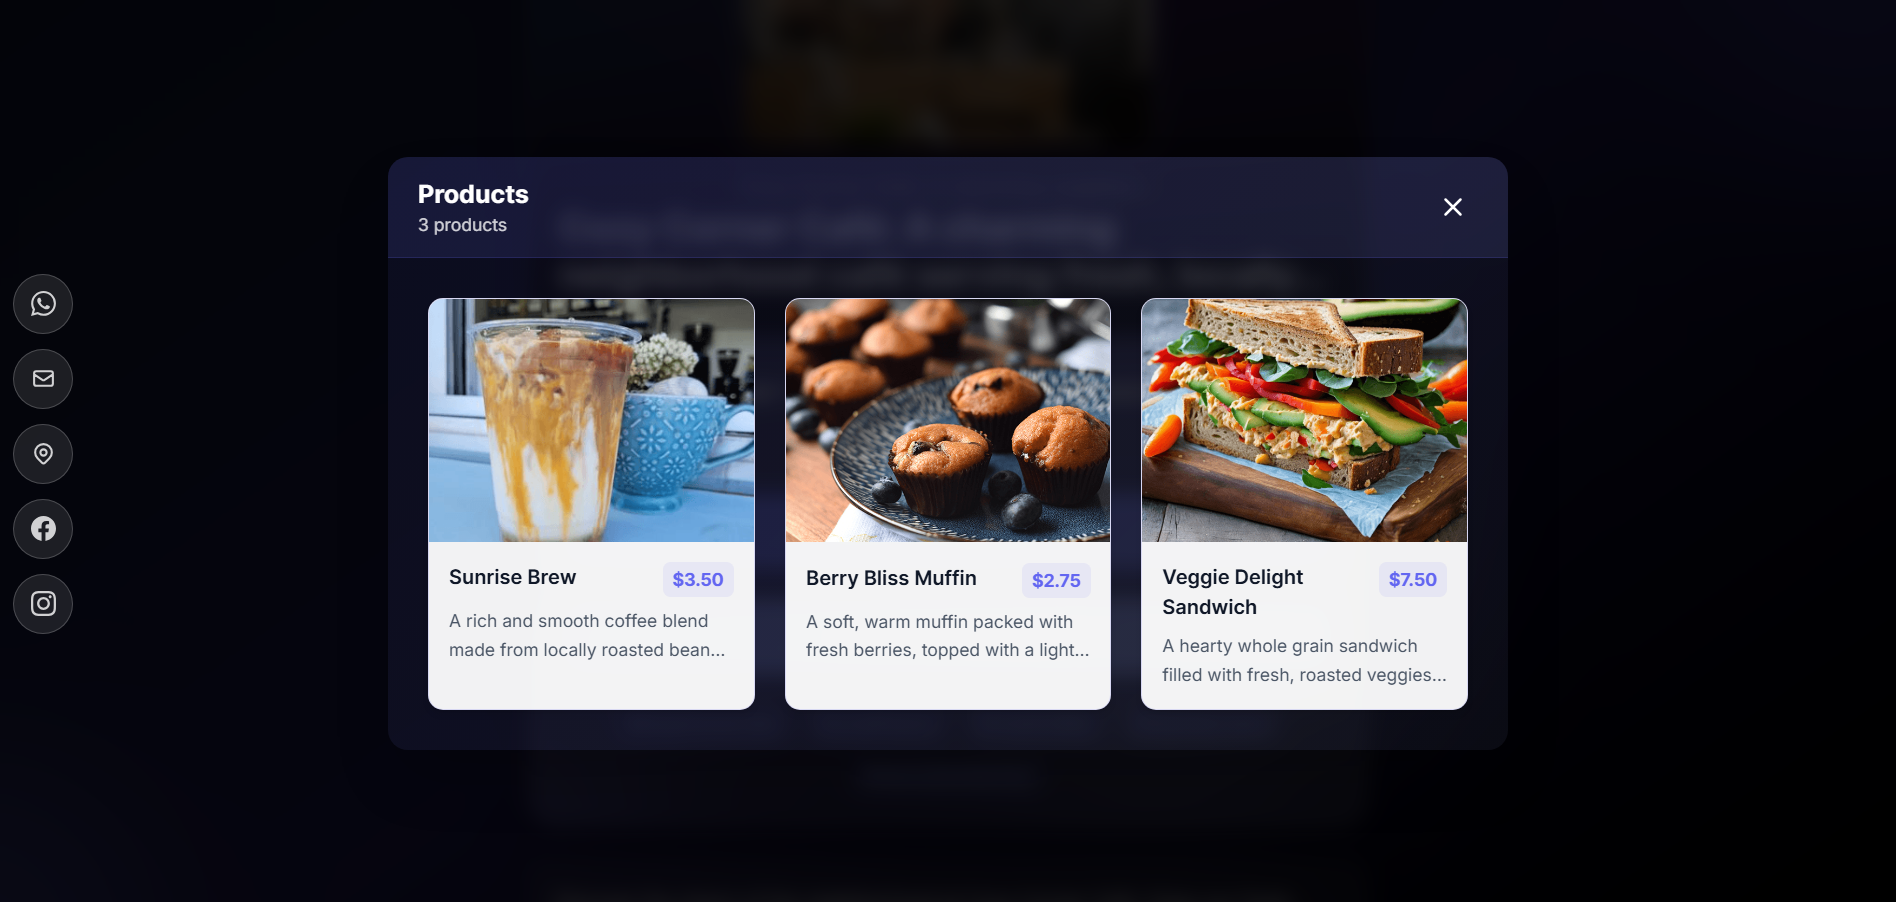Expand the Berry Bliss Muffin description text
This screenshot has height=902, width=1896.
coord(947,636)
